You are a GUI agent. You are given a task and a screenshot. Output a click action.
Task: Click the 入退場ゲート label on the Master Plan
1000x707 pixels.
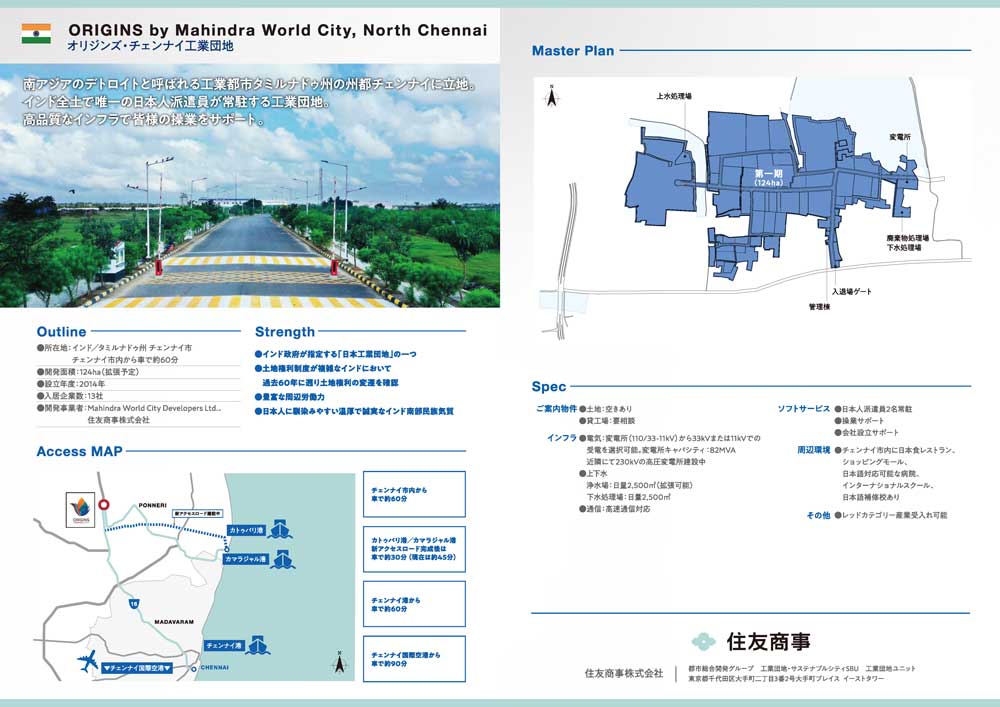coord(851,291)
